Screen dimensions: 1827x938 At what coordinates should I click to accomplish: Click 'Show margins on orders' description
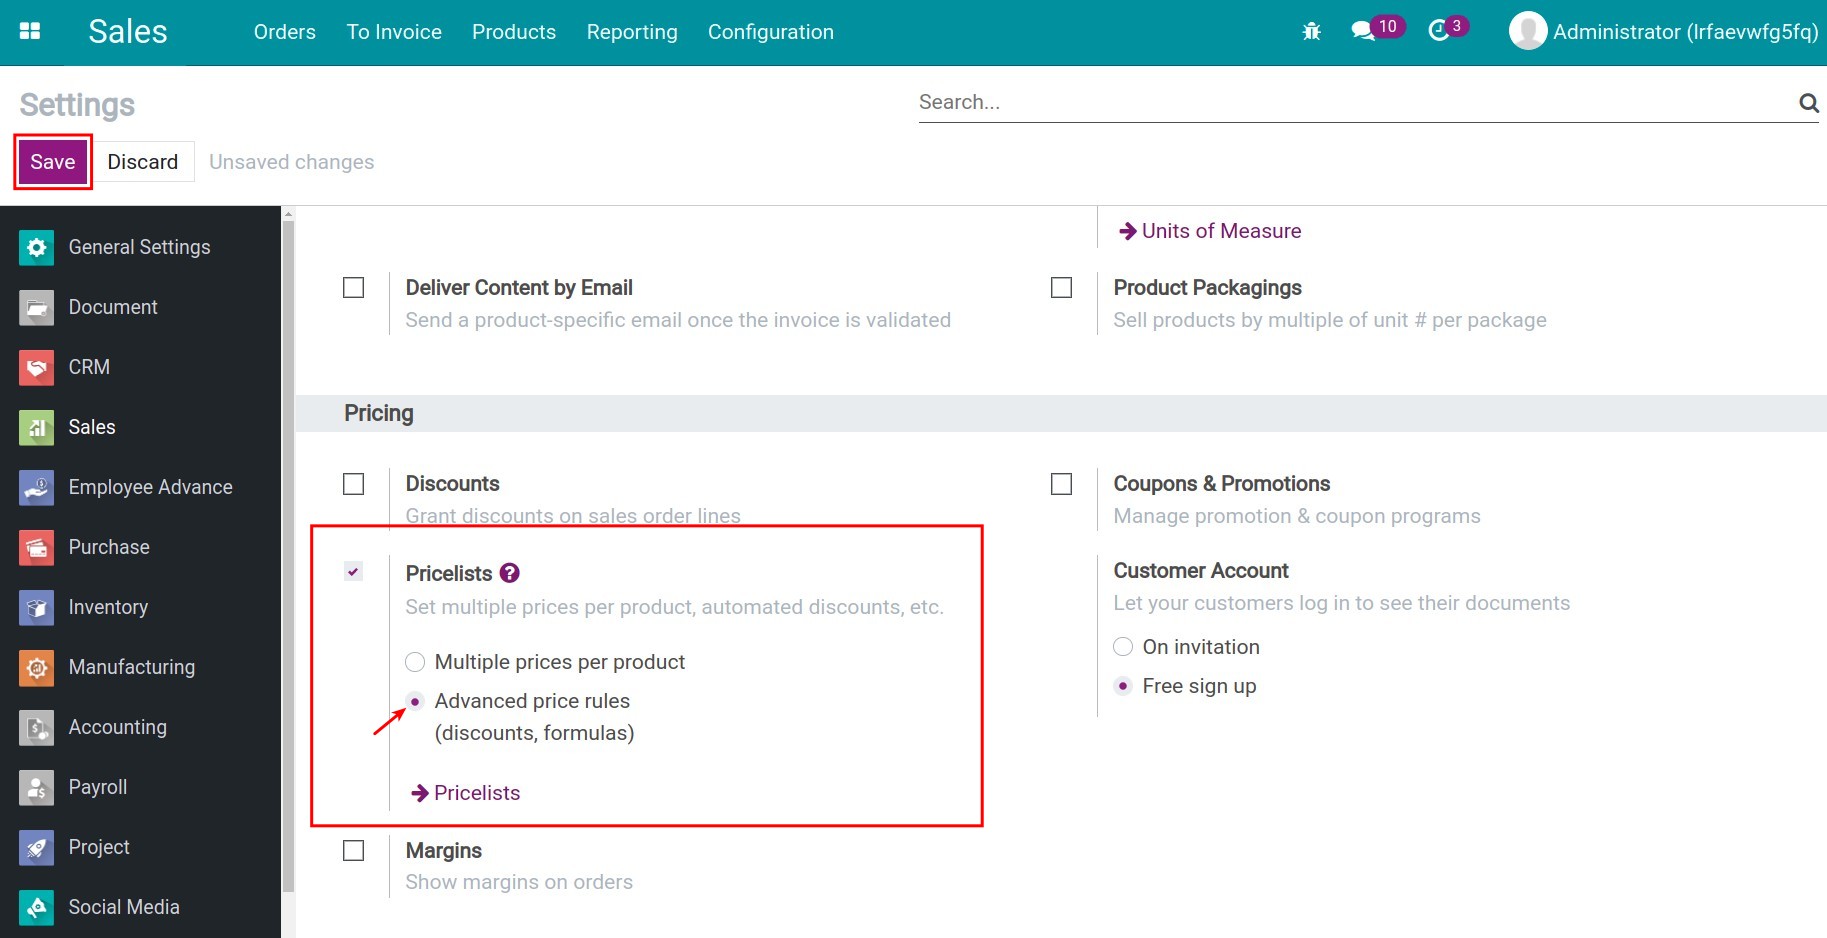(x=519, y=882)
